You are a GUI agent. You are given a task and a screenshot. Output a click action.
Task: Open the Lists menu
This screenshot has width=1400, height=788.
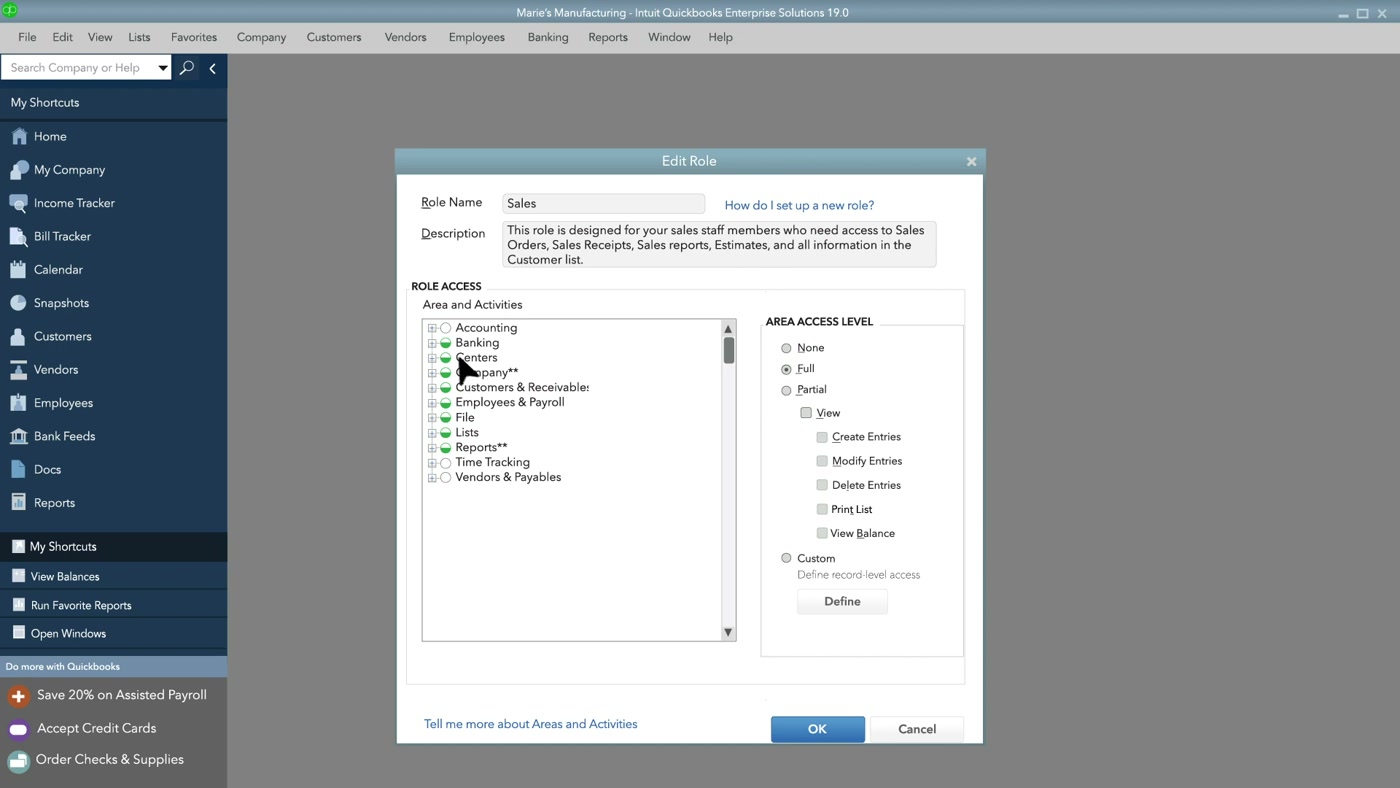[139, 37]
